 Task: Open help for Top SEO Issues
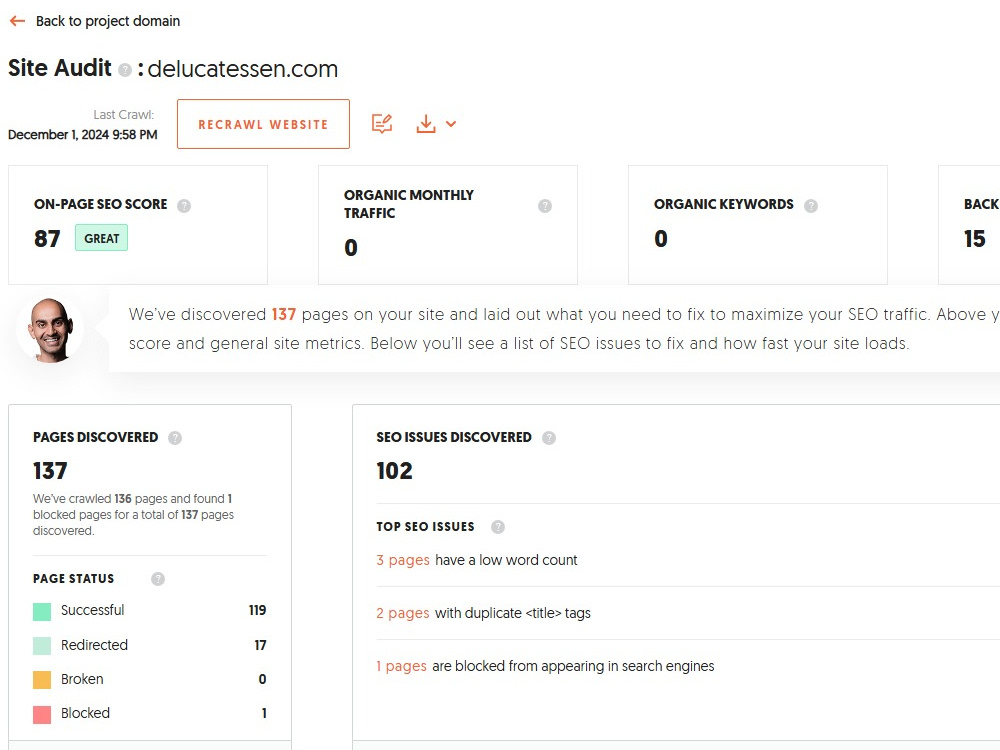coord(497,527)
